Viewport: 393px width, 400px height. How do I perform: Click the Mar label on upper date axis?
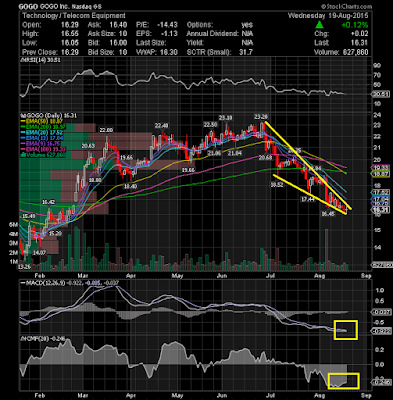point(82,276)
